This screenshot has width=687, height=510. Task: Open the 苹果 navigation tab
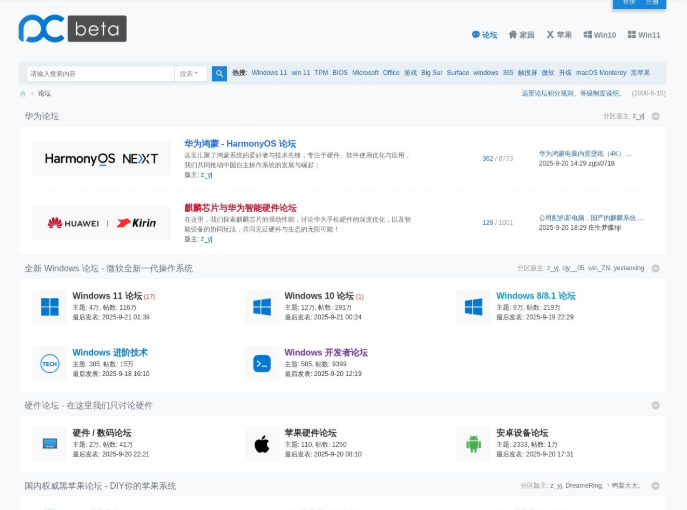click(559, 35)
